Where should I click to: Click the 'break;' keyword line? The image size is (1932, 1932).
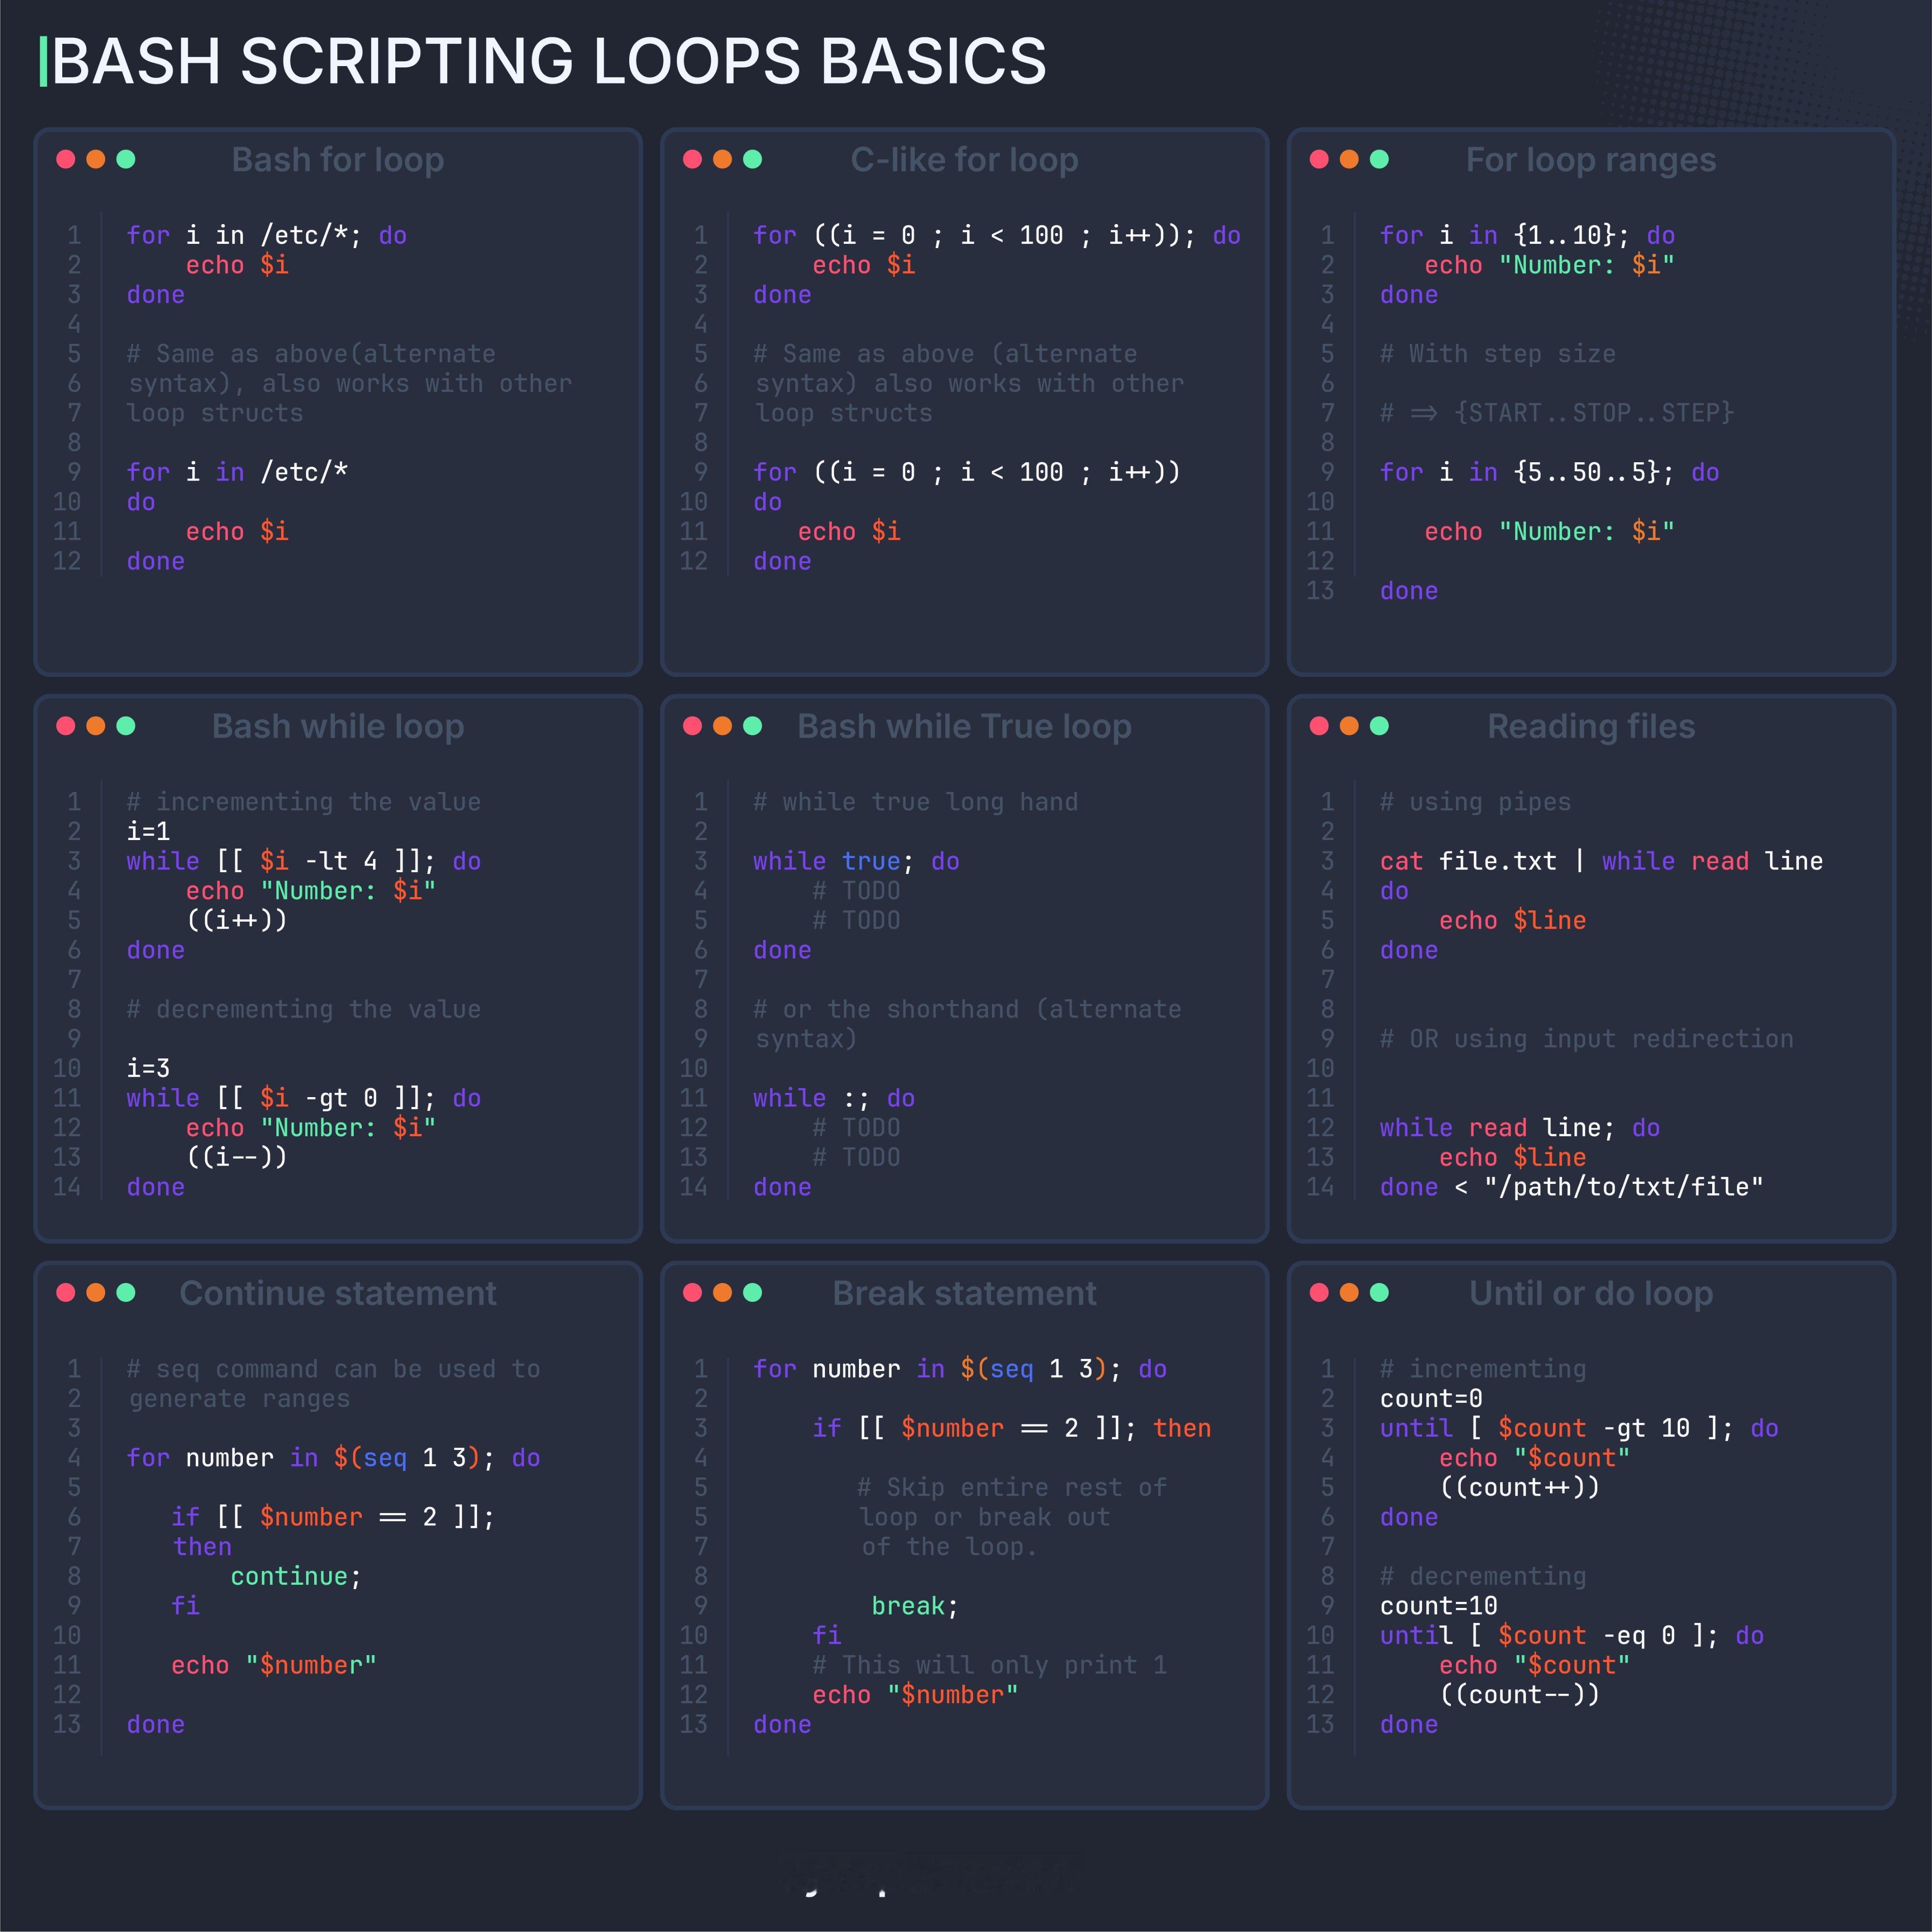tap(915, 1606)
